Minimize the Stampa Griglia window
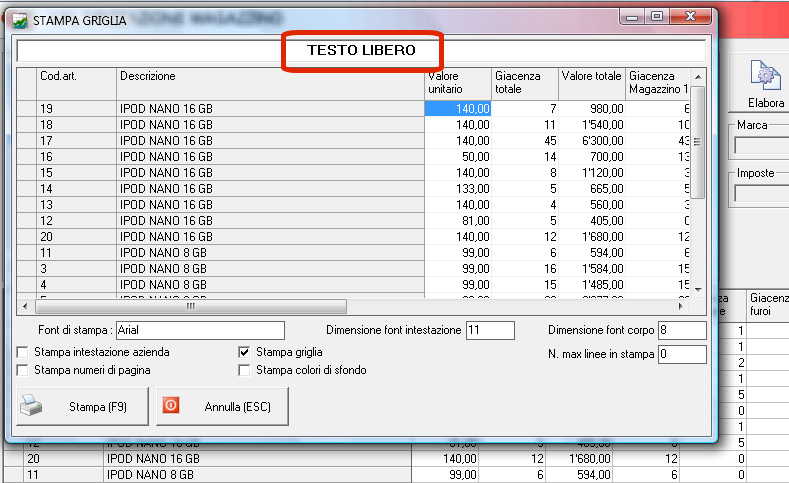 [632, 17]
